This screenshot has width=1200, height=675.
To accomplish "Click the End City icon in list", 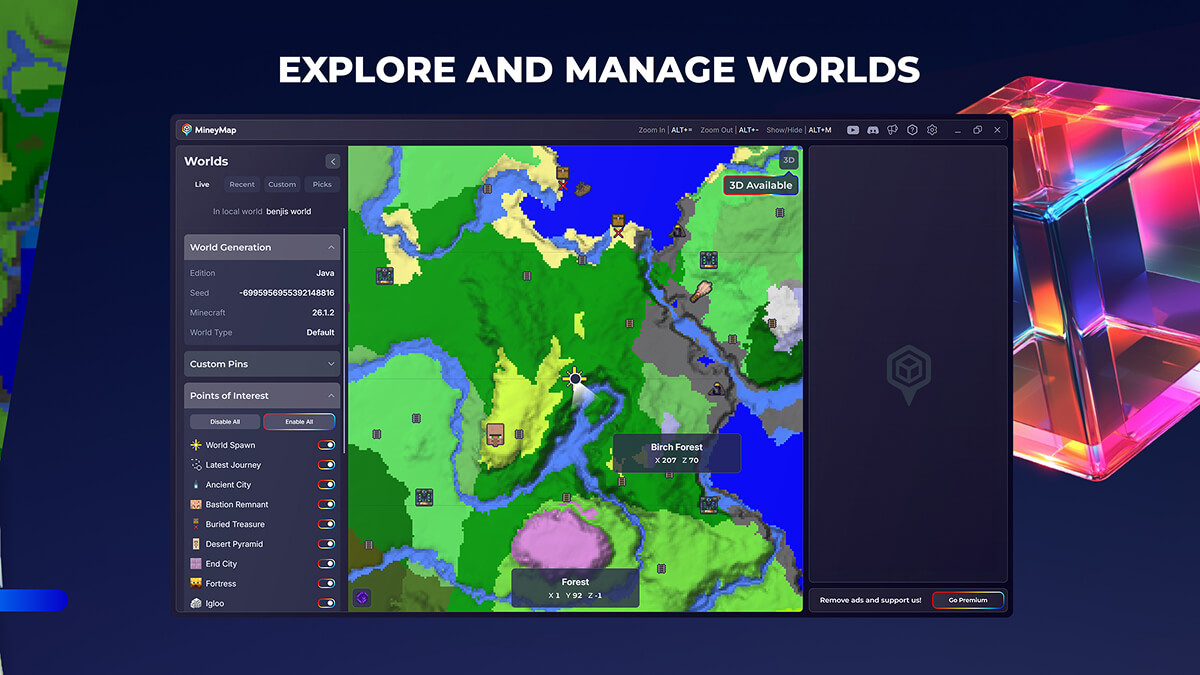I will (196, 564).
